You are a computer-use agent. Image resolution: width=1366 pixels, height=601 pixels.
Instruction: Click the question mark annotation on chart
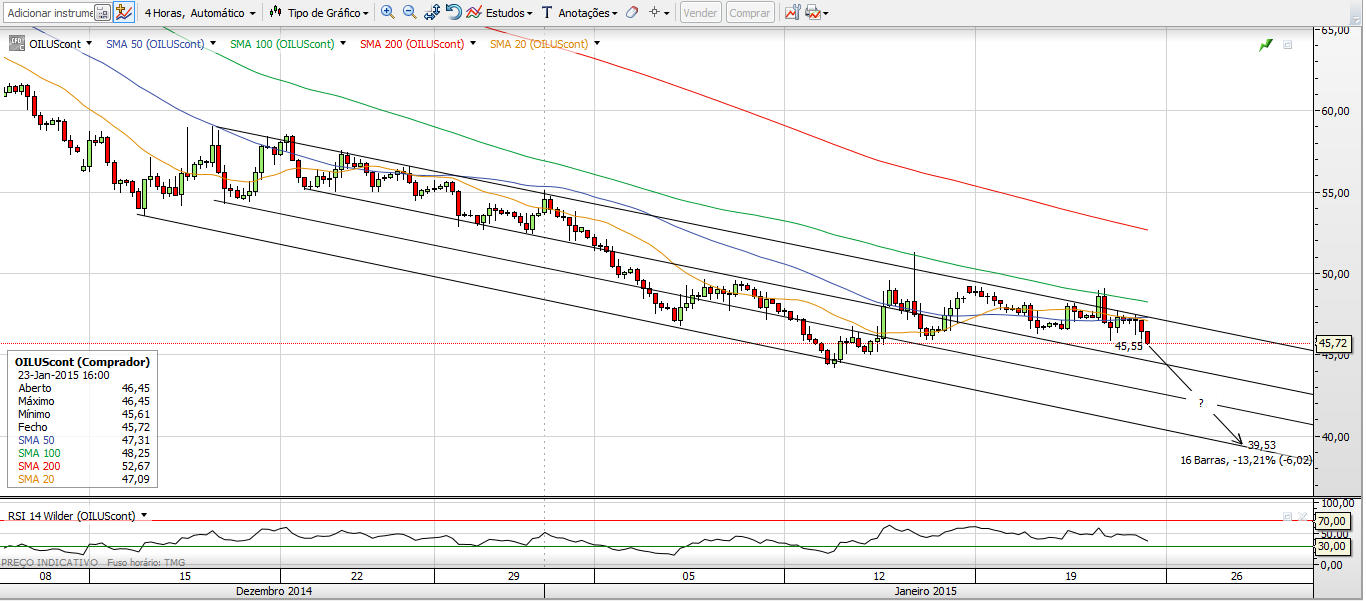(1200, 403)
